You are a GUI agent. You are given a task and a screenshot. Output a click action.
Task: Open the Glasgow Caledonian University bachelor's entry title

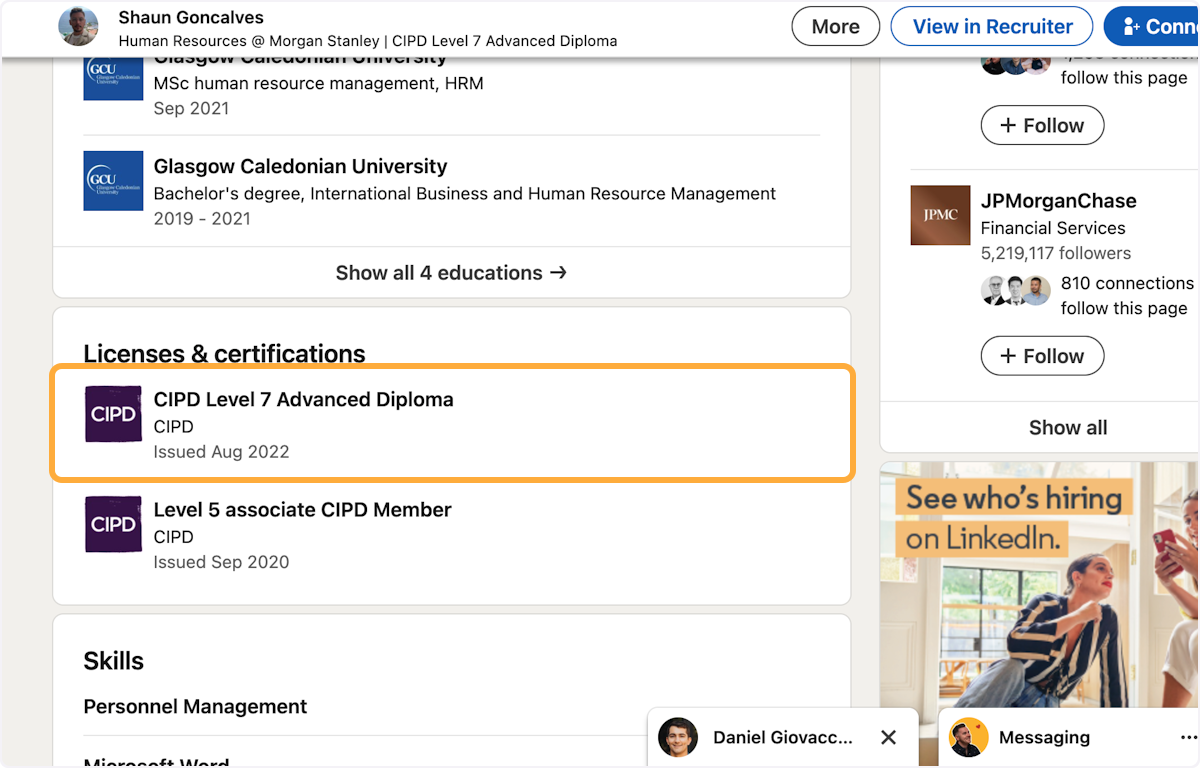300,166
